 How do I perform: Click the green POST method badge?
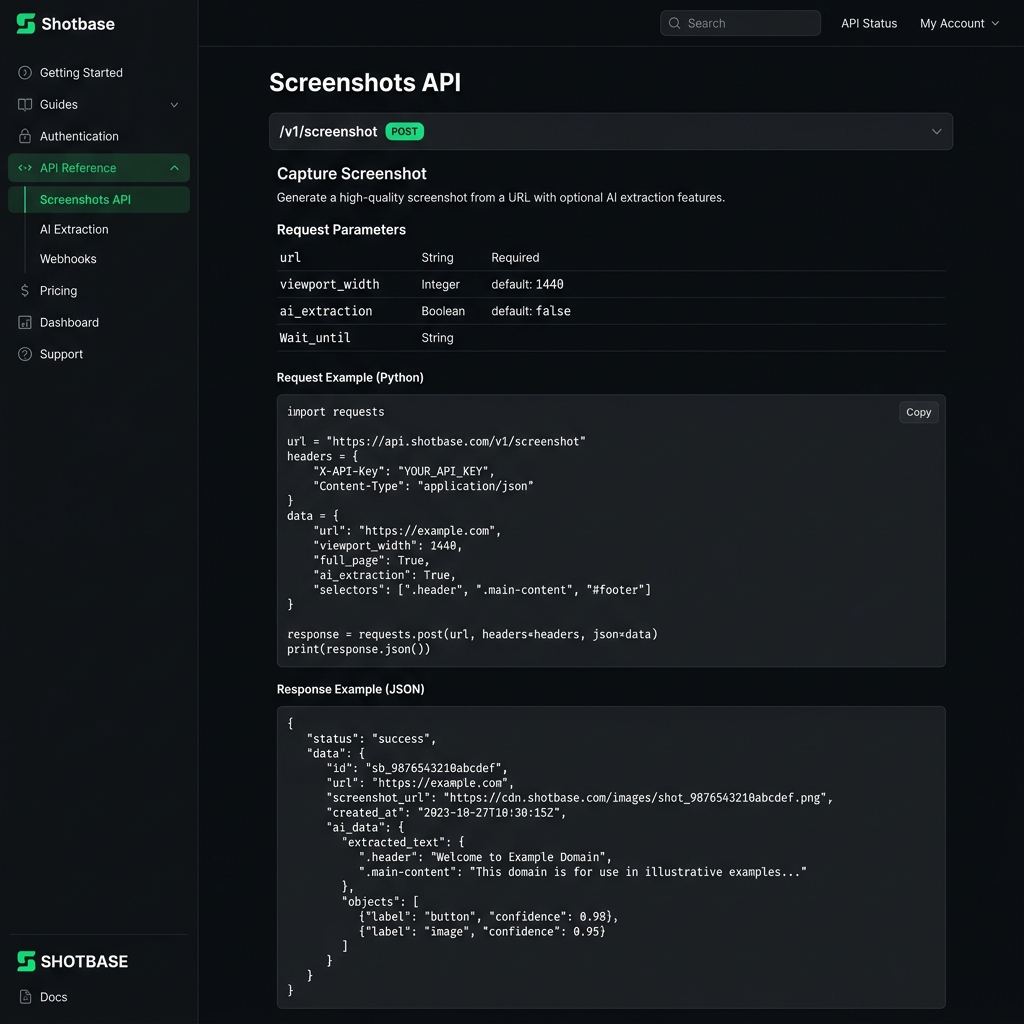(x=404, y=131)
